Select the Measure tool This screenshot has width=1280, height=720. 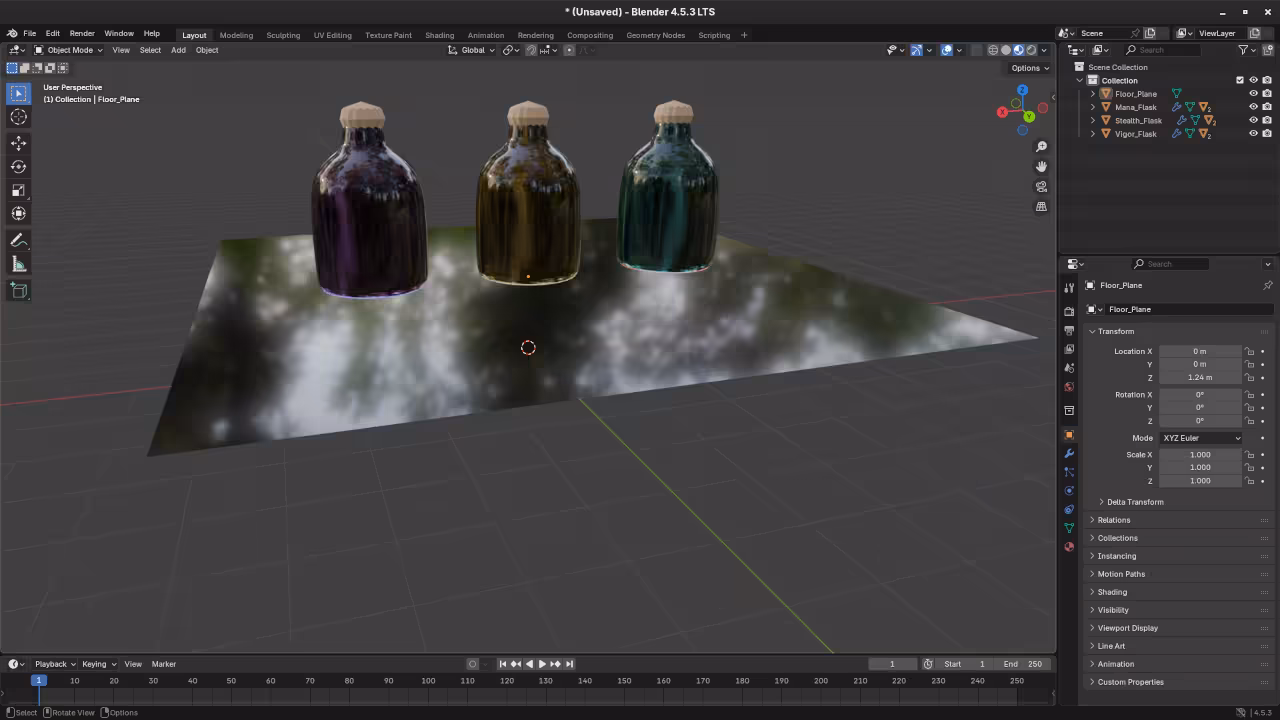[x=18, y=263]
